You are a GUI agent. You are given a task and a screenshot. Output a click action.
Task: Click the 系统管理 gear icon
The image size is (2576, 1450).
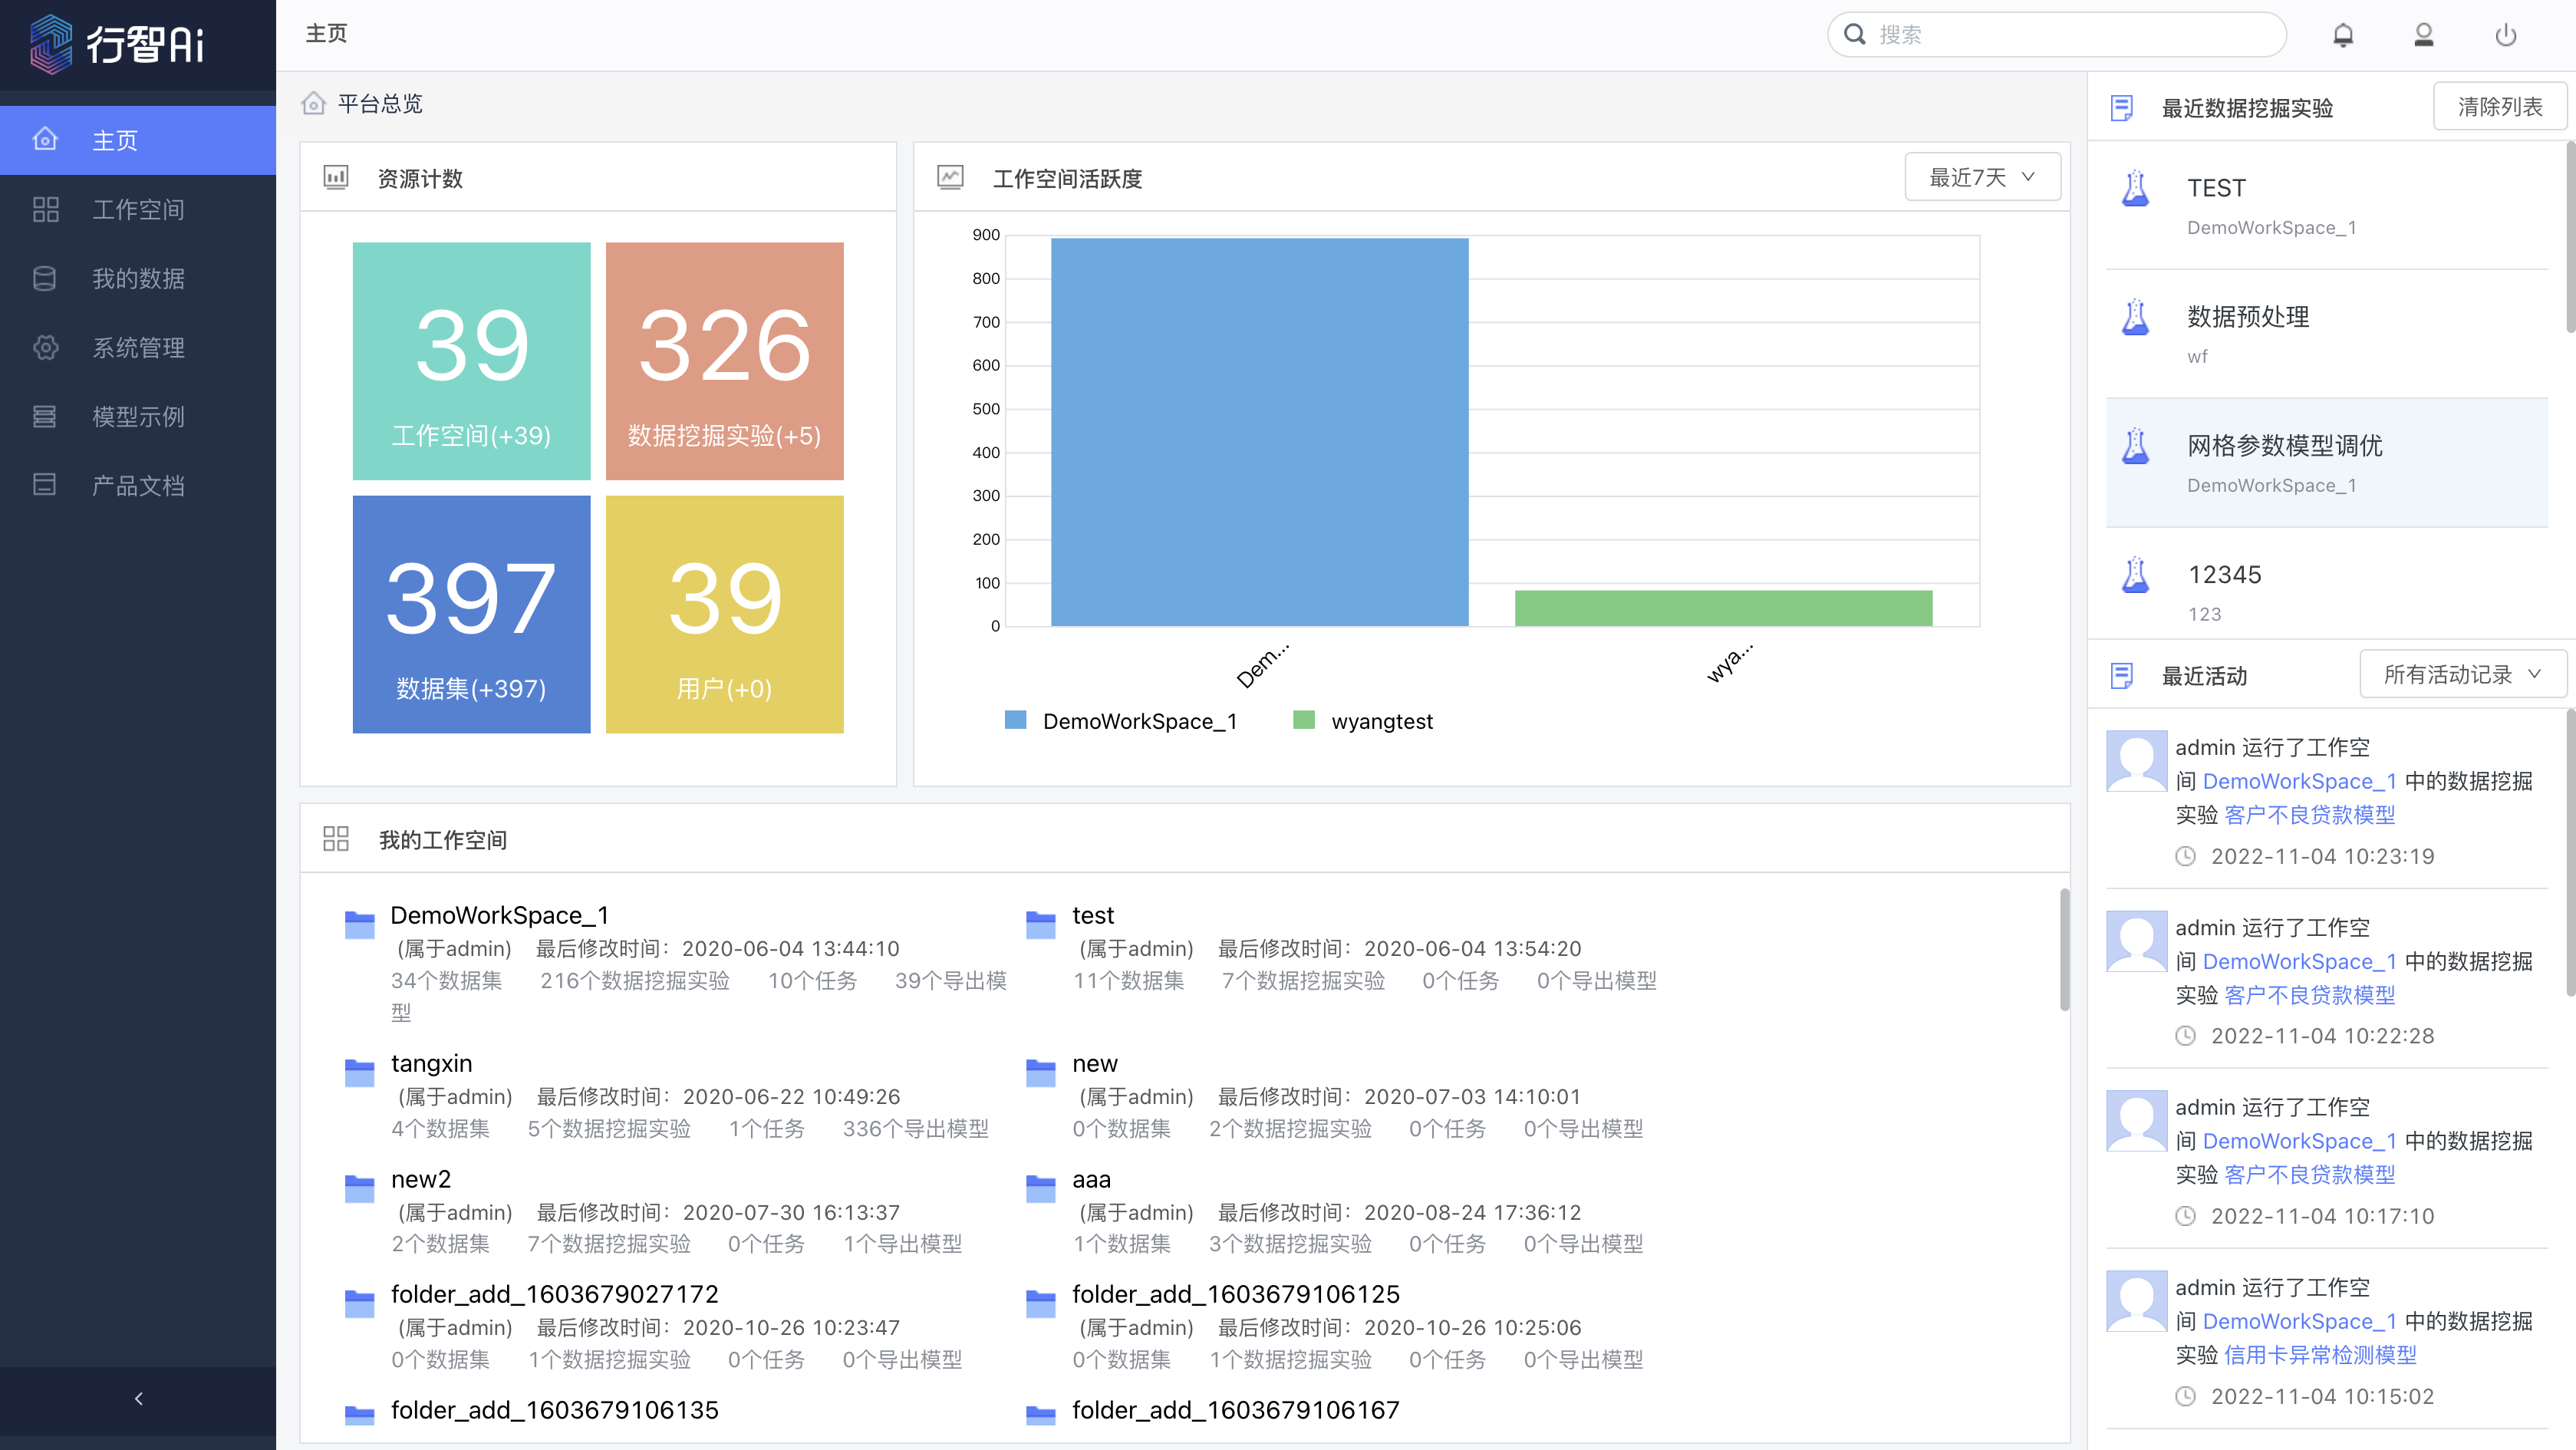tap(45, 347)
